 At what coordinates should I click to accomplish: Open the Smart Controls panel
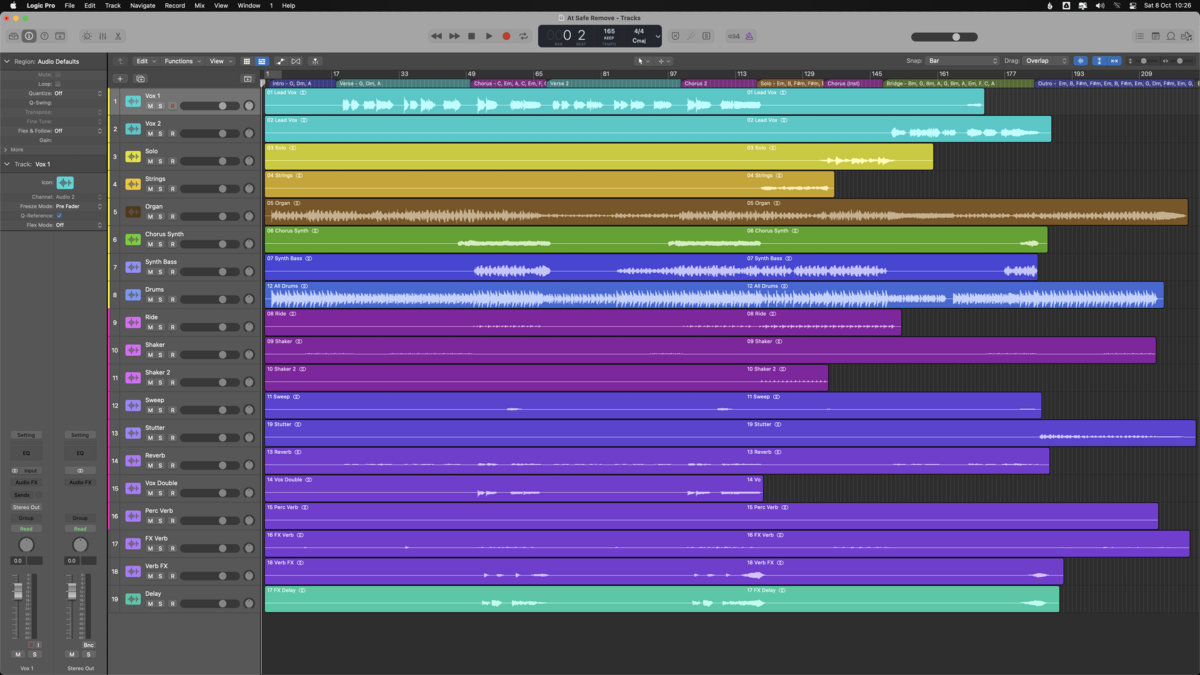86,36
